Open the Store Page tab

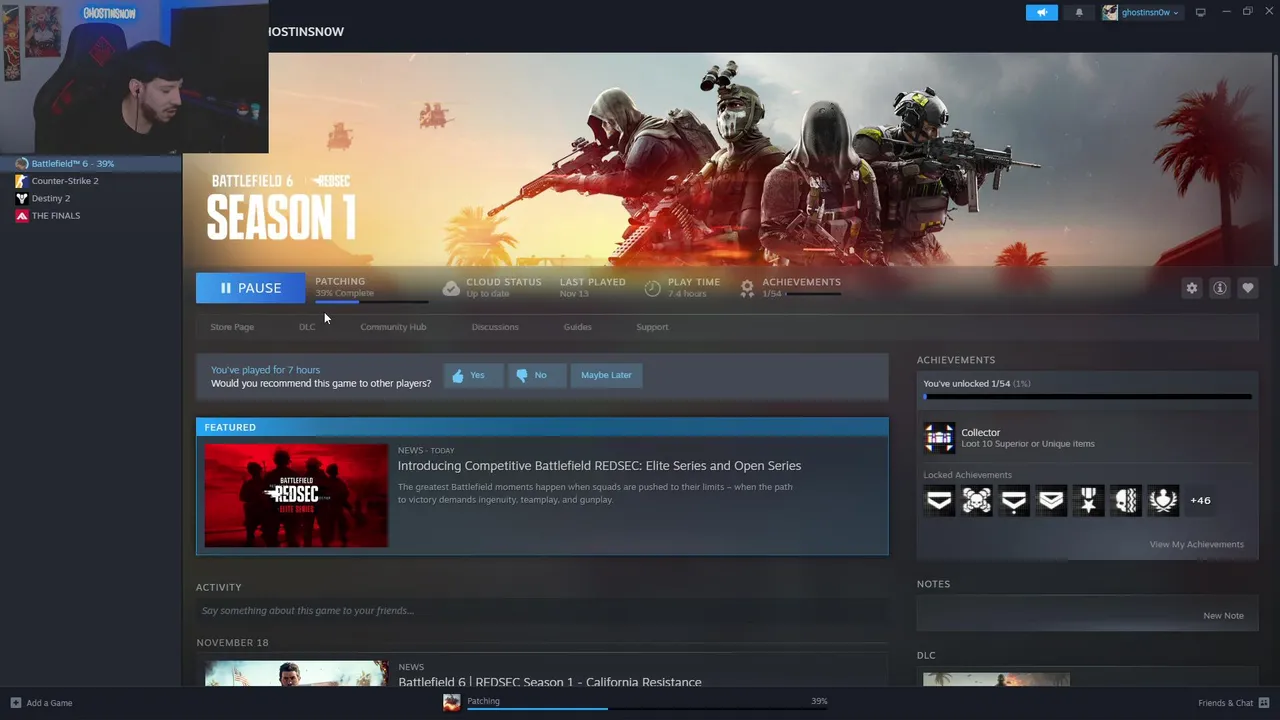click(232, 327)
